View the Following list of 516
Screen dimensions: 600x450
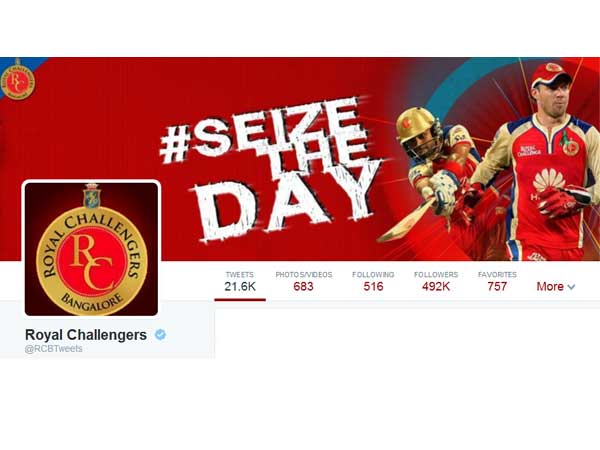[x=373, y=281]
